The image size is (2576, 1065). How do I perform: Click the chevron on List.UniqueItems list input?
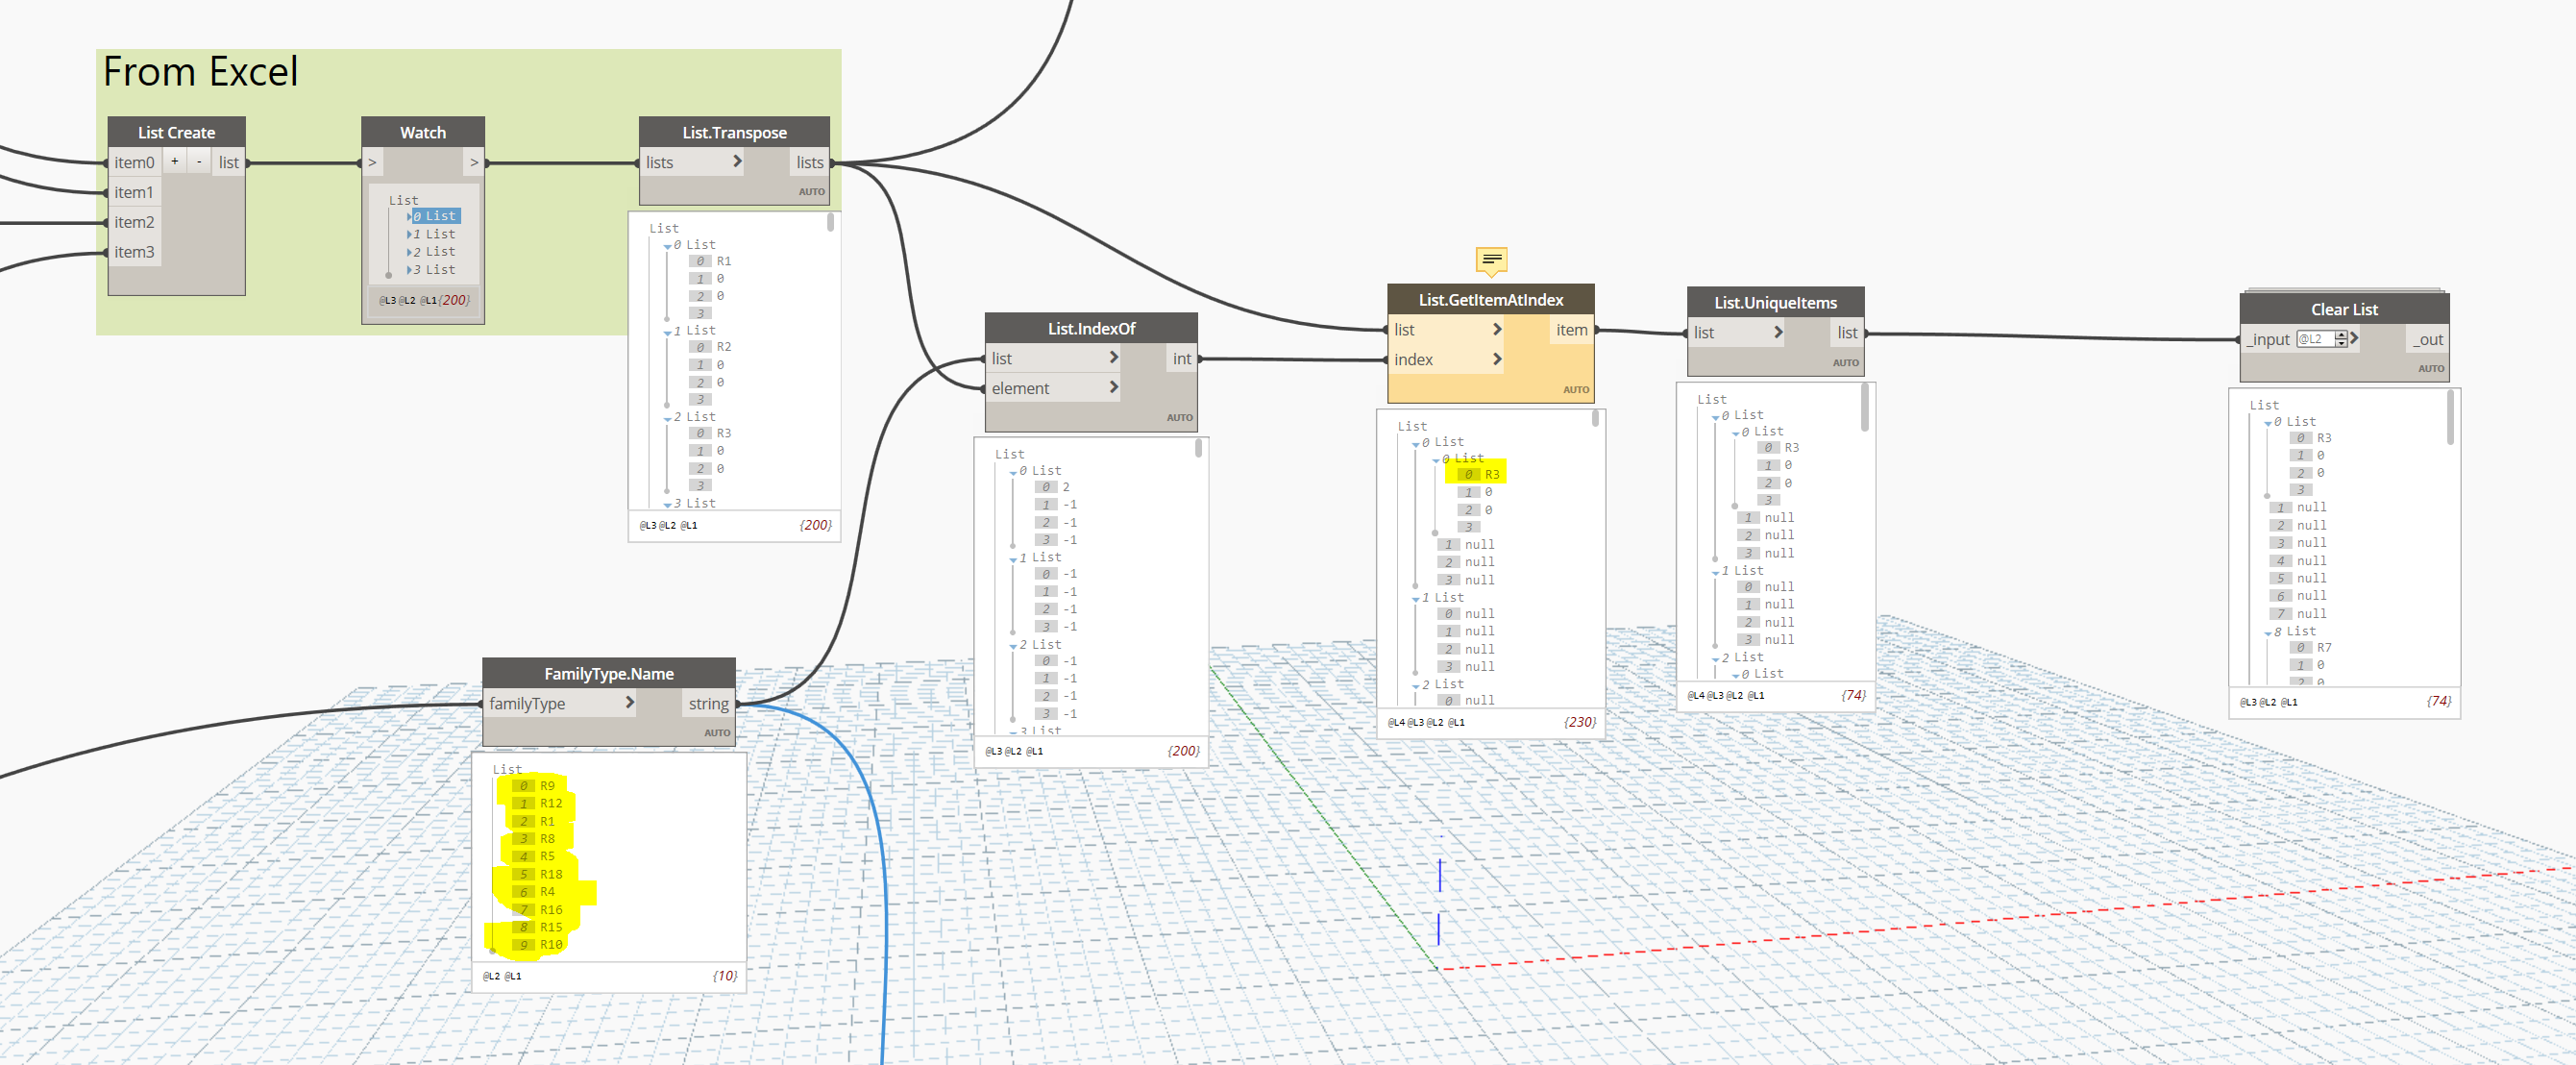tap(1778, 332)
